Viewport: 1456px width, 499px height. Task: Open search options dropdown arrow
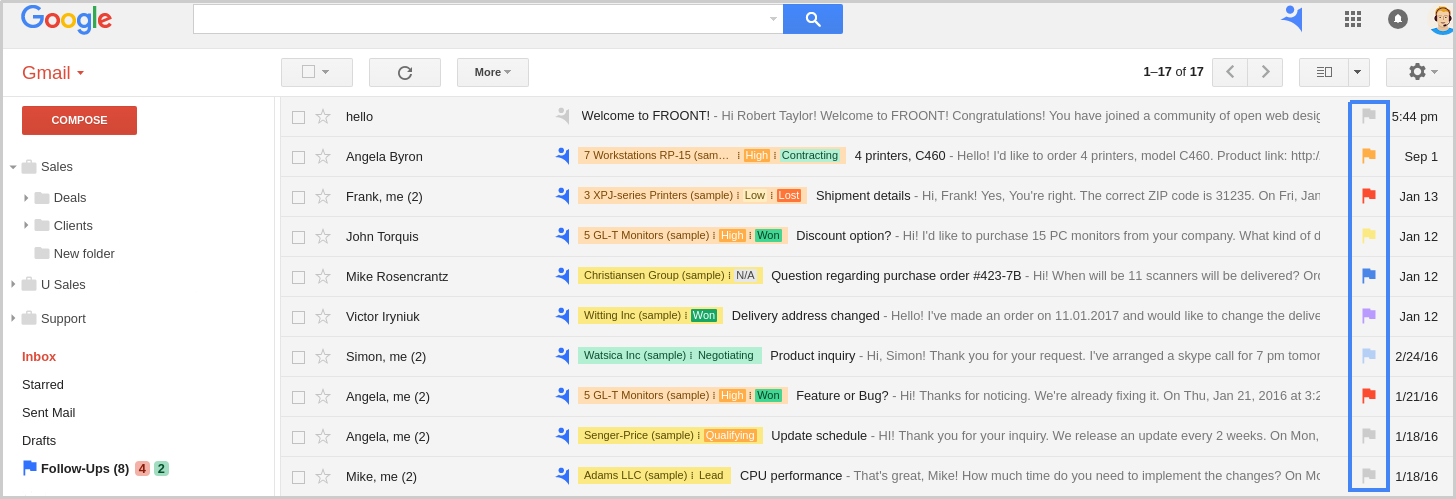[x=773, y=19]
